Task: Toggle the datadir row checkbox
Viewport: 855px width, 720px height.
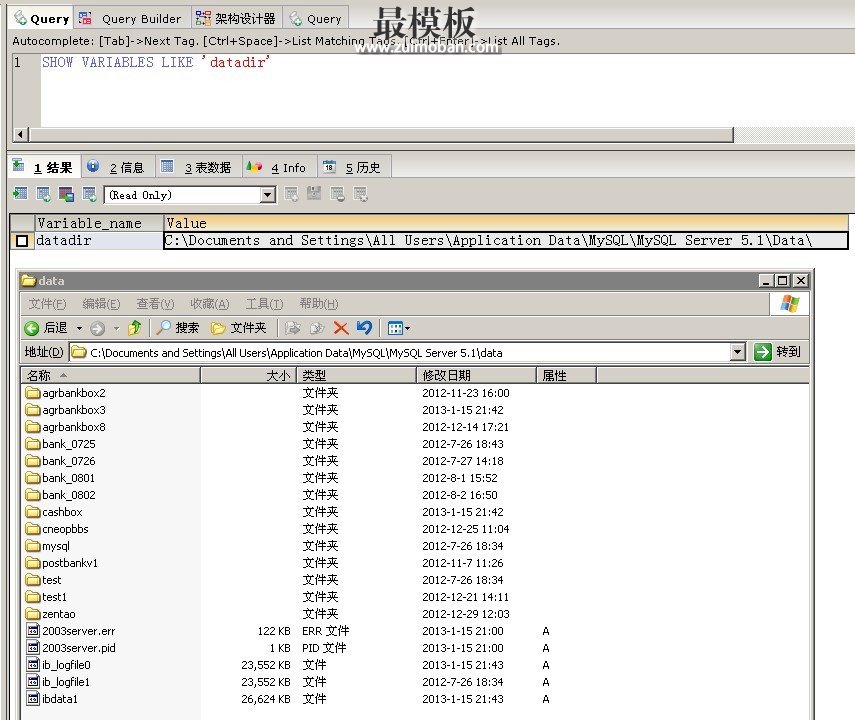Action: (22, 241)
